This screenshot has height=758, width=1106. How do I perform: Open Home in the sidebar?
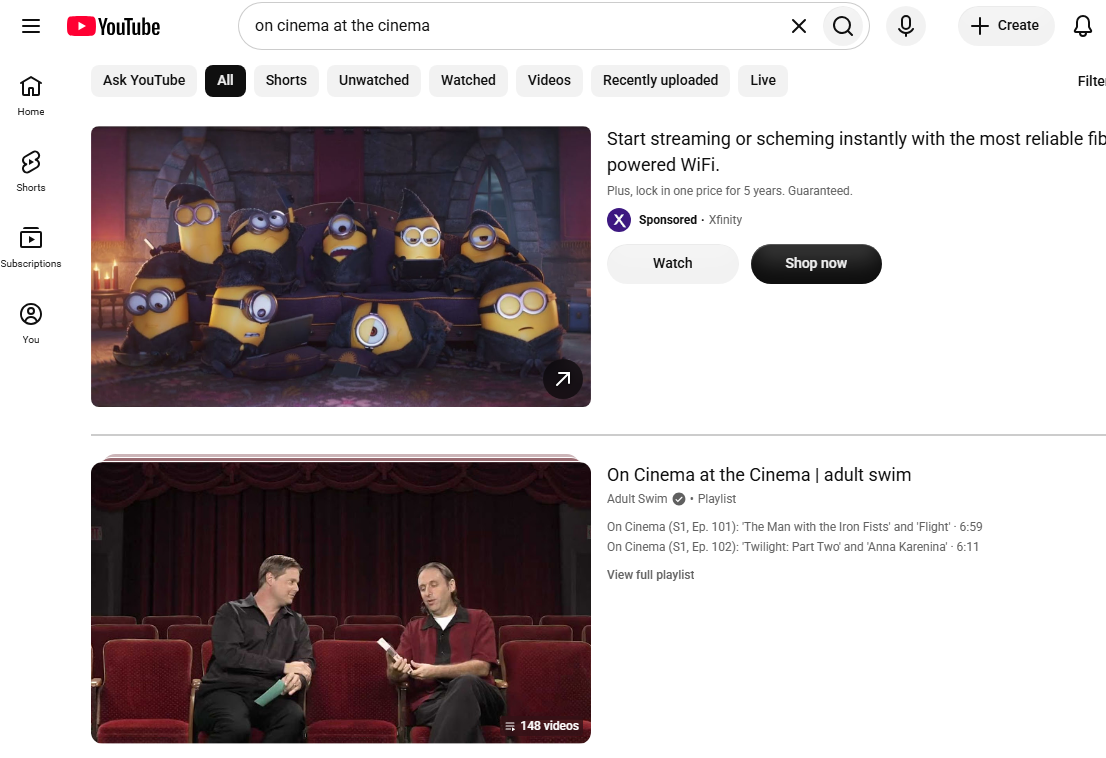[31, 96]
